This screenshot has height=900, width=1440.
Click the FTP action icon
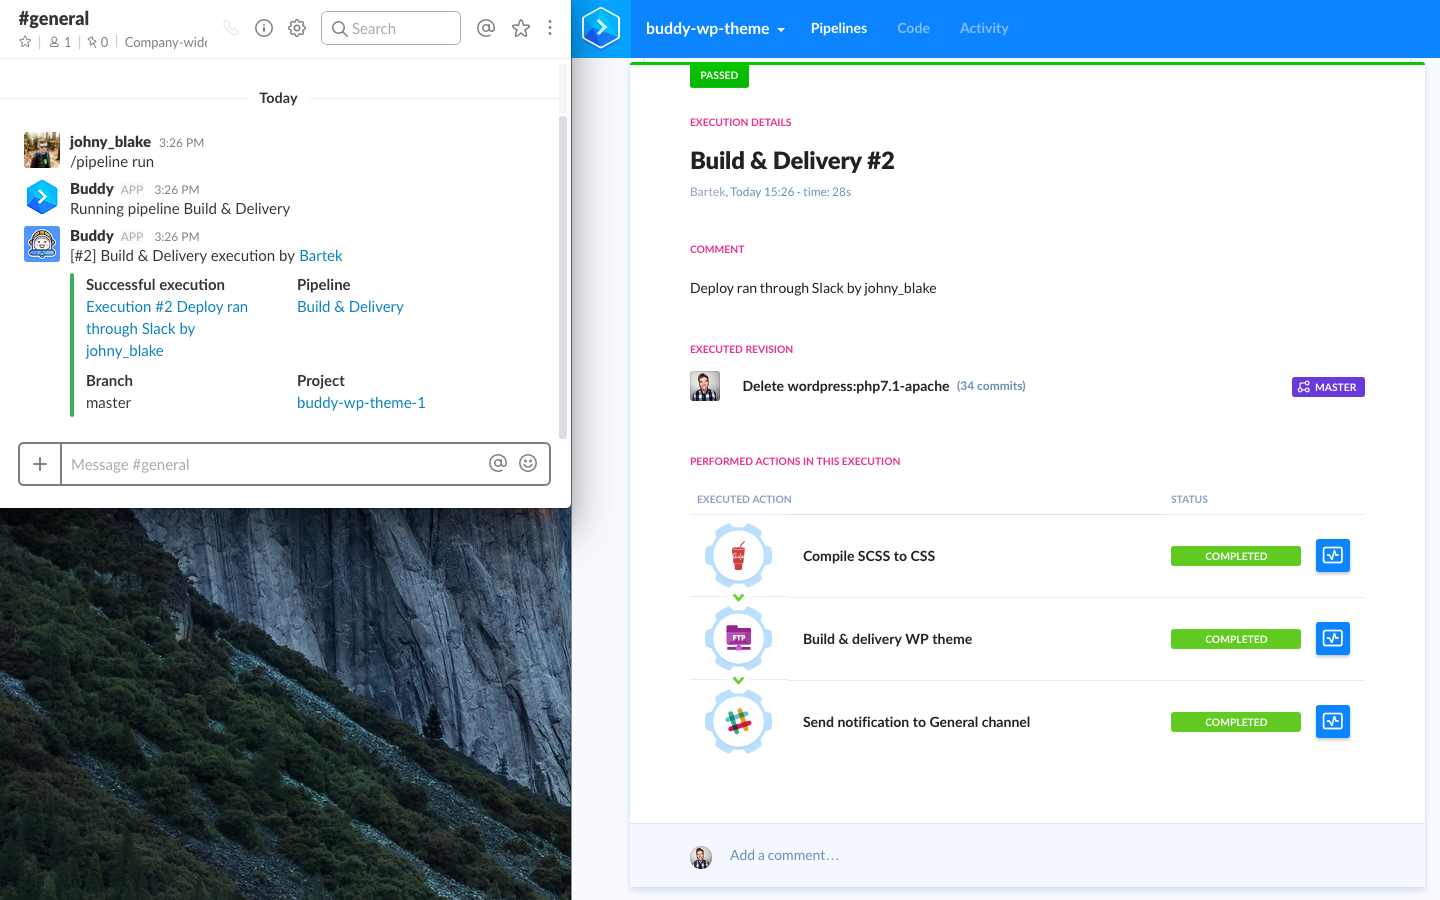(x=738, y=638)
